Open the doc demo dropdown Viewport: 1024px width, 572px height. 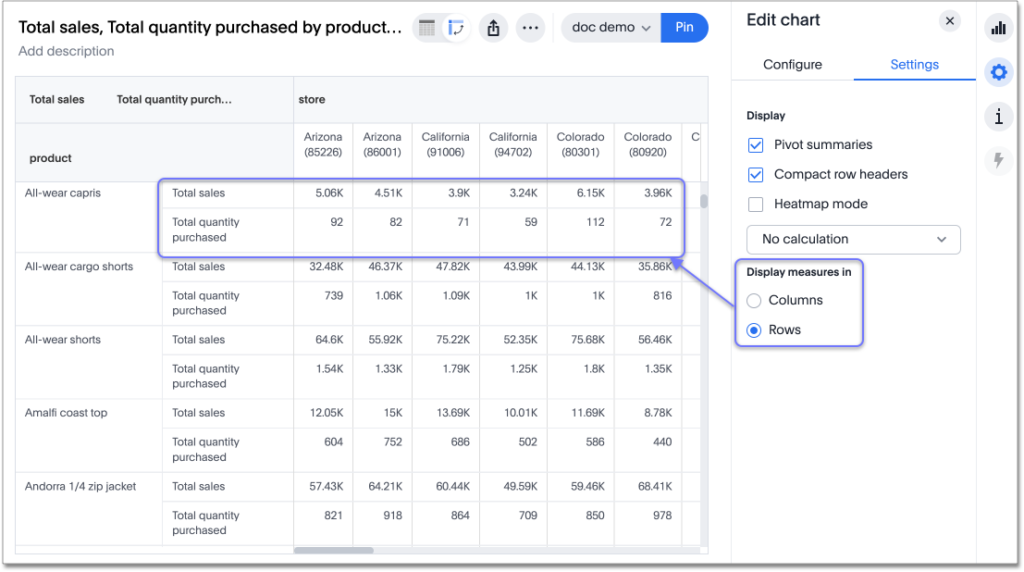pos(611,27)
